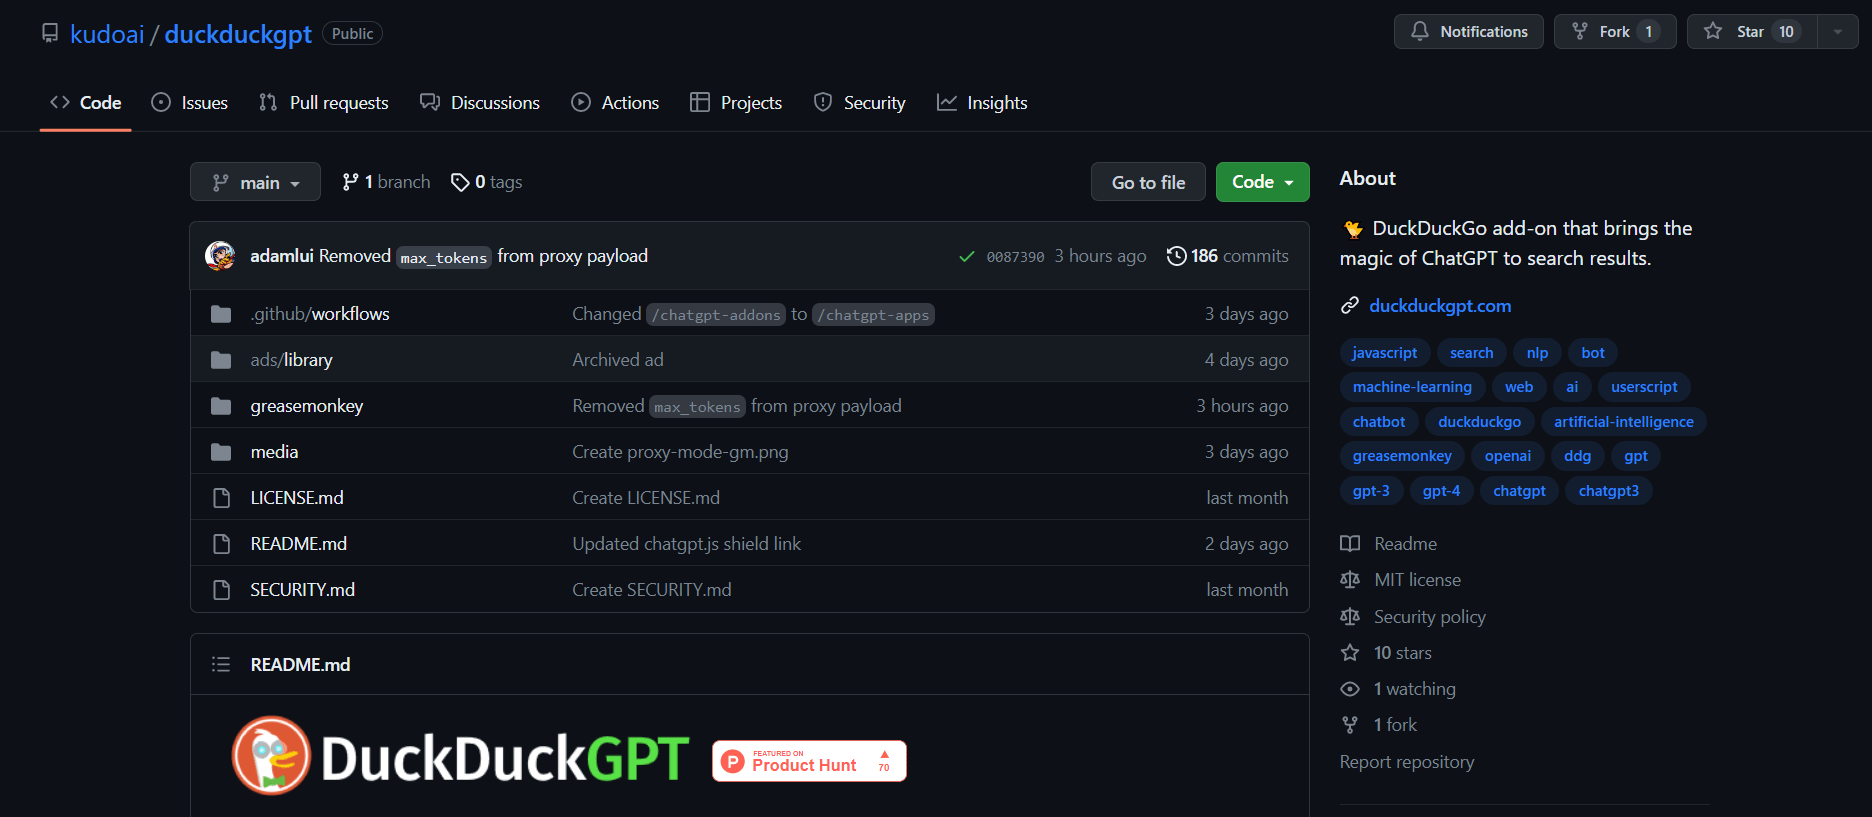1872x817 pixels.
Task: Open the Security tab
Action: tap(860, 103)
